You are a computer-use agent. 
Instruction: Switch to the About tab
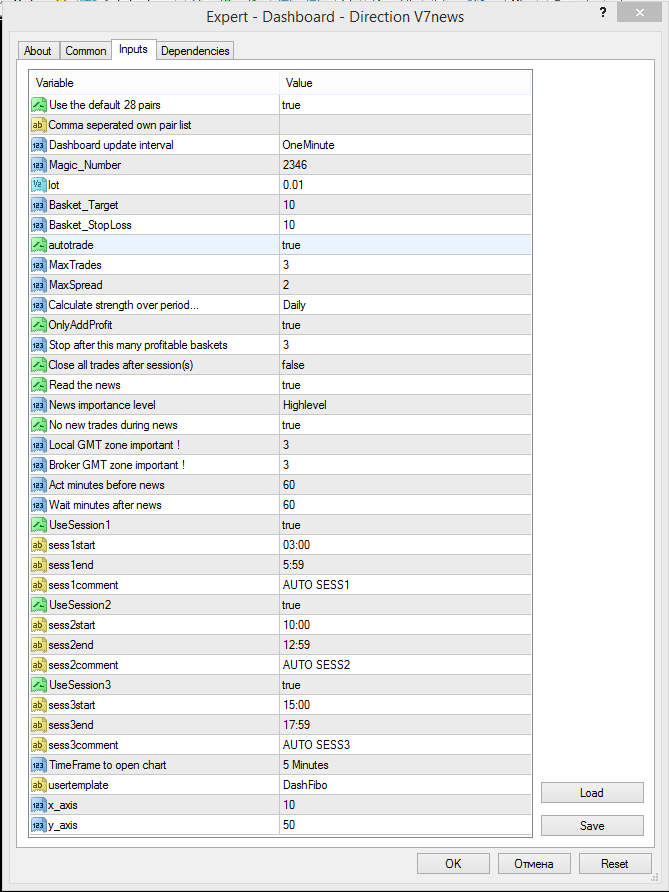tap(38, 51)
